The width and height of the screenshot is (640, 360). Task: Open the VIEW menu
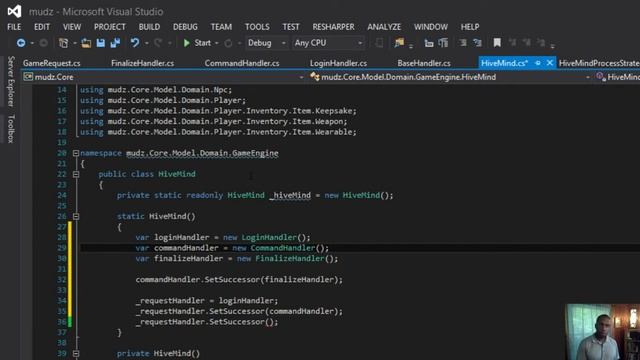pos(72,27)
